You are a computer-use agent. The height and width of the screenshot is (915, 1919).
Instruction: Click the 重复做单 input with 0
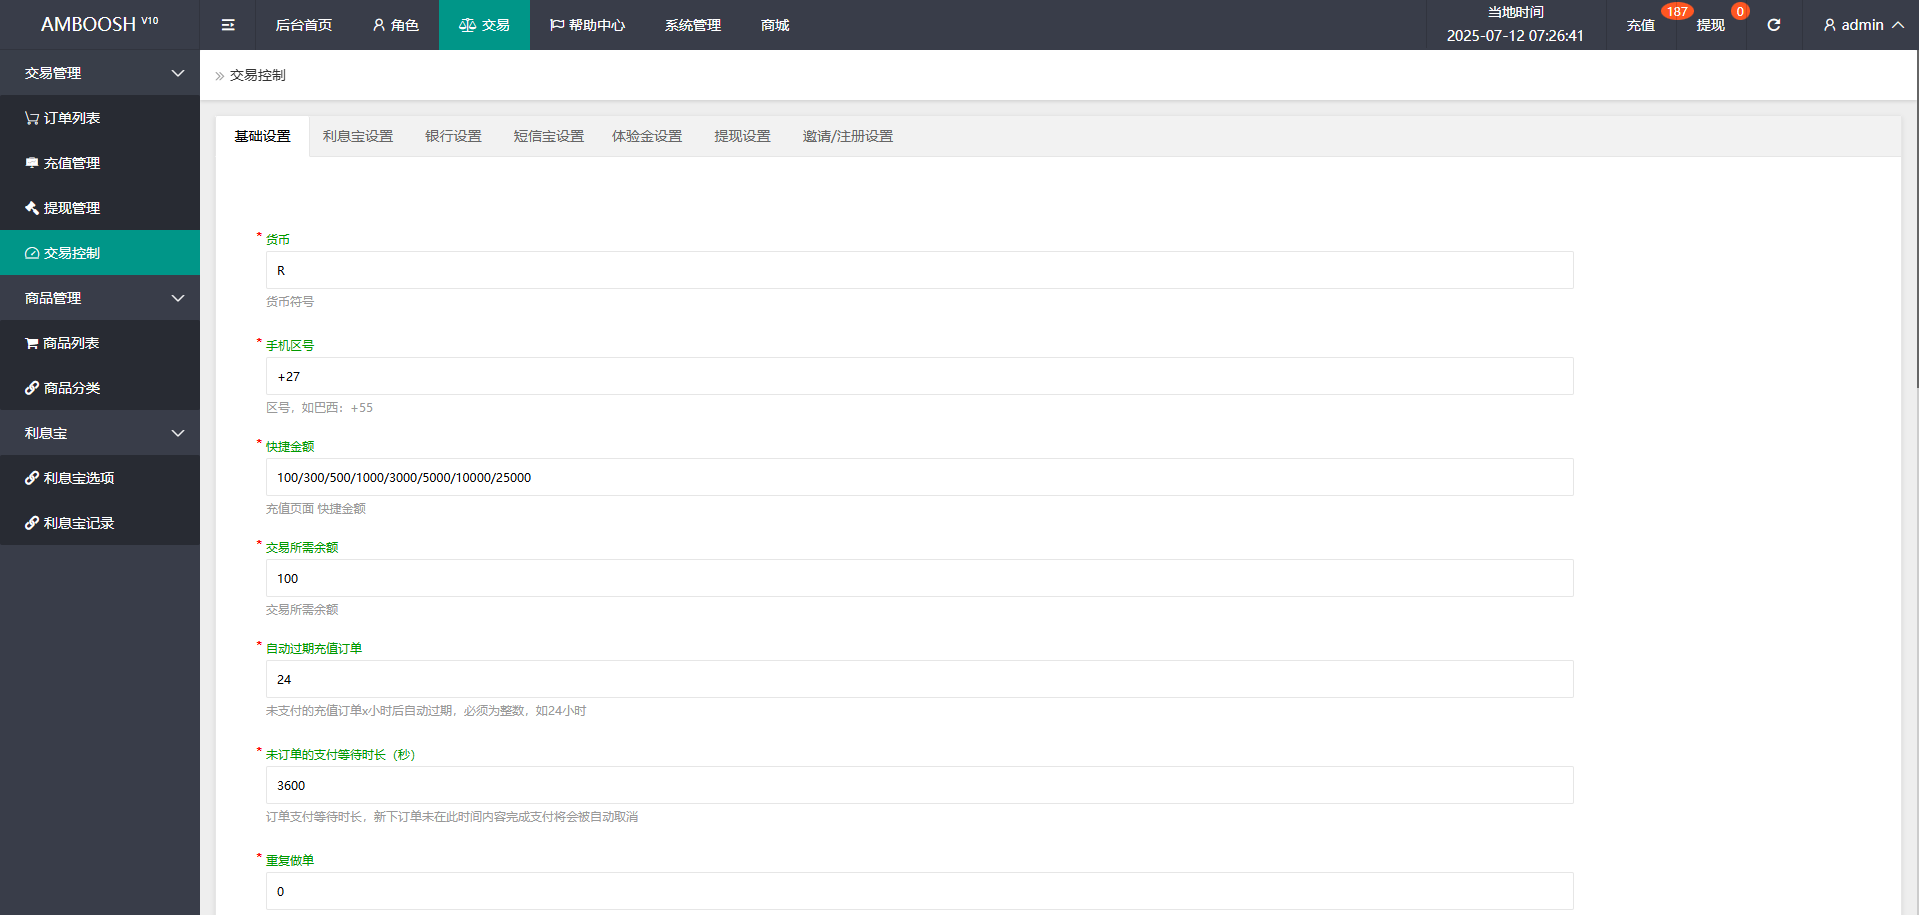919,891
